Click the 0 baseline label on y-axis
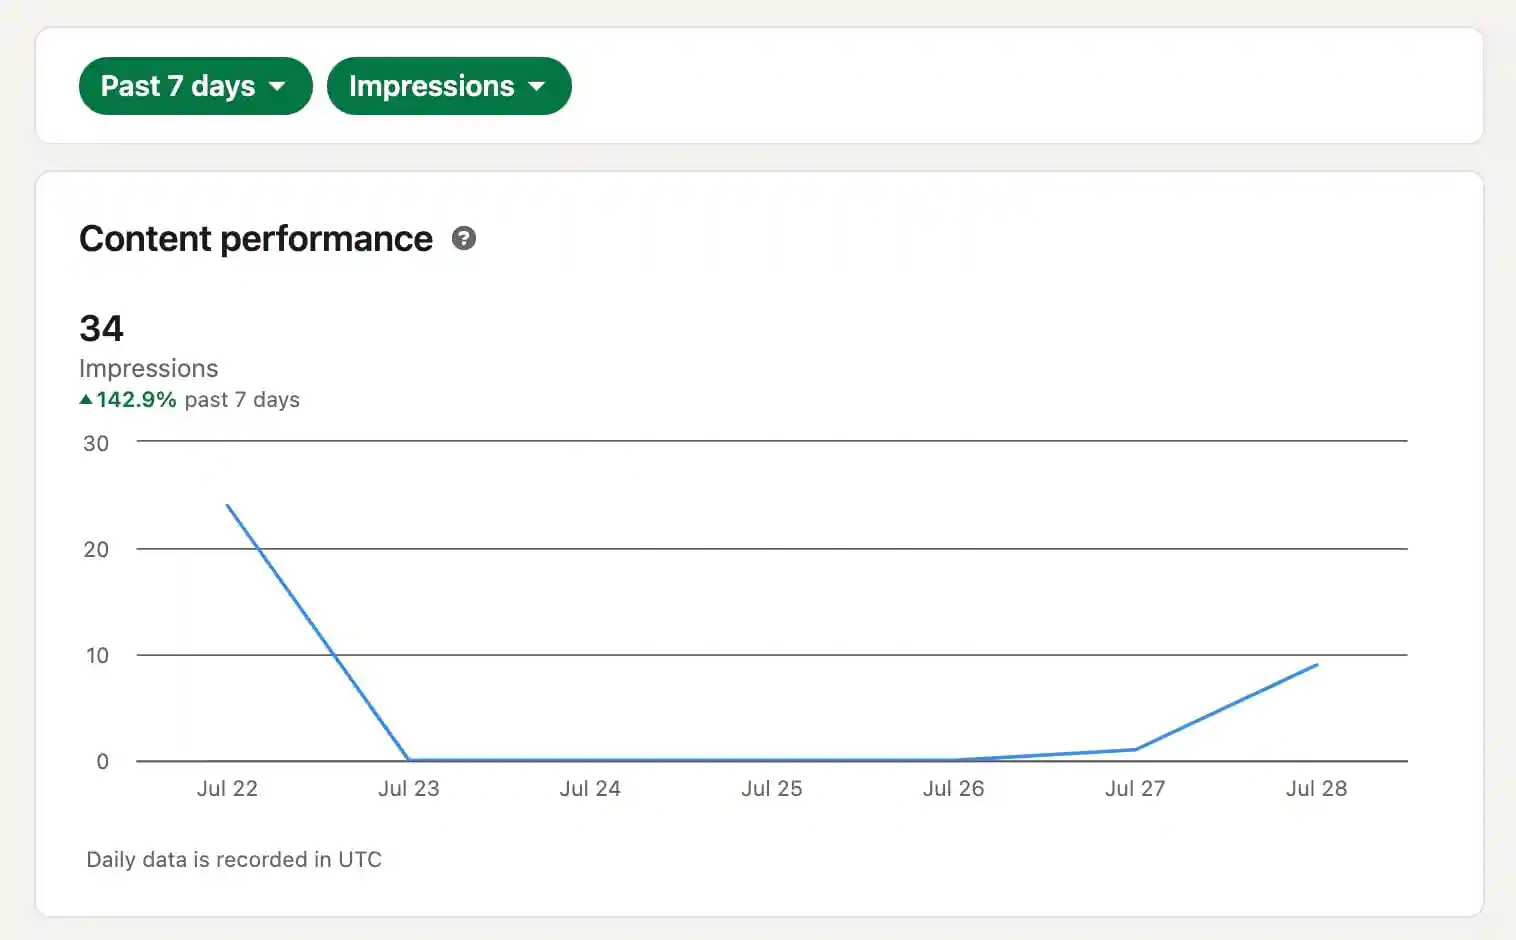The width and height of the screenshot is (1516, 940). (102, 760)
